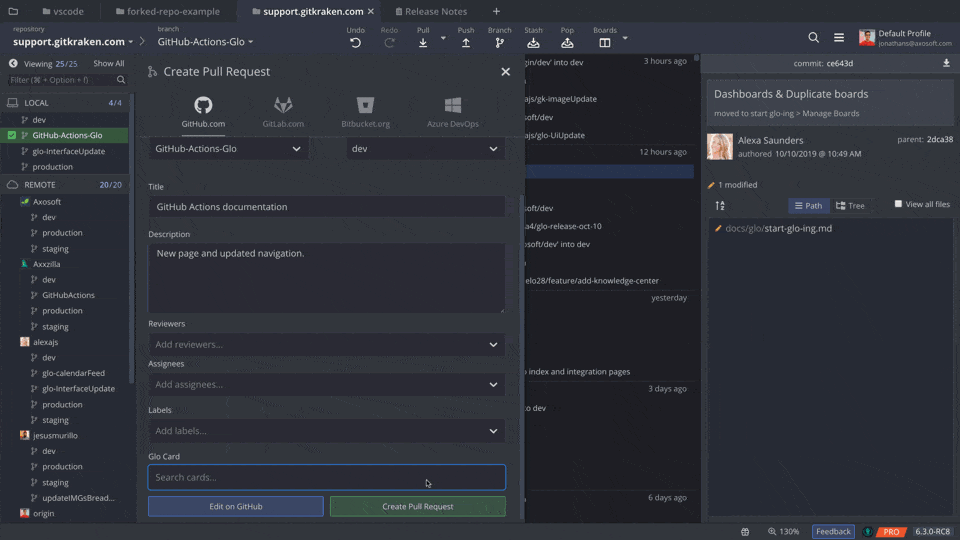Open the target branch dev dropdown
Screen dimensions: 960x540
[x=425, y=149]
